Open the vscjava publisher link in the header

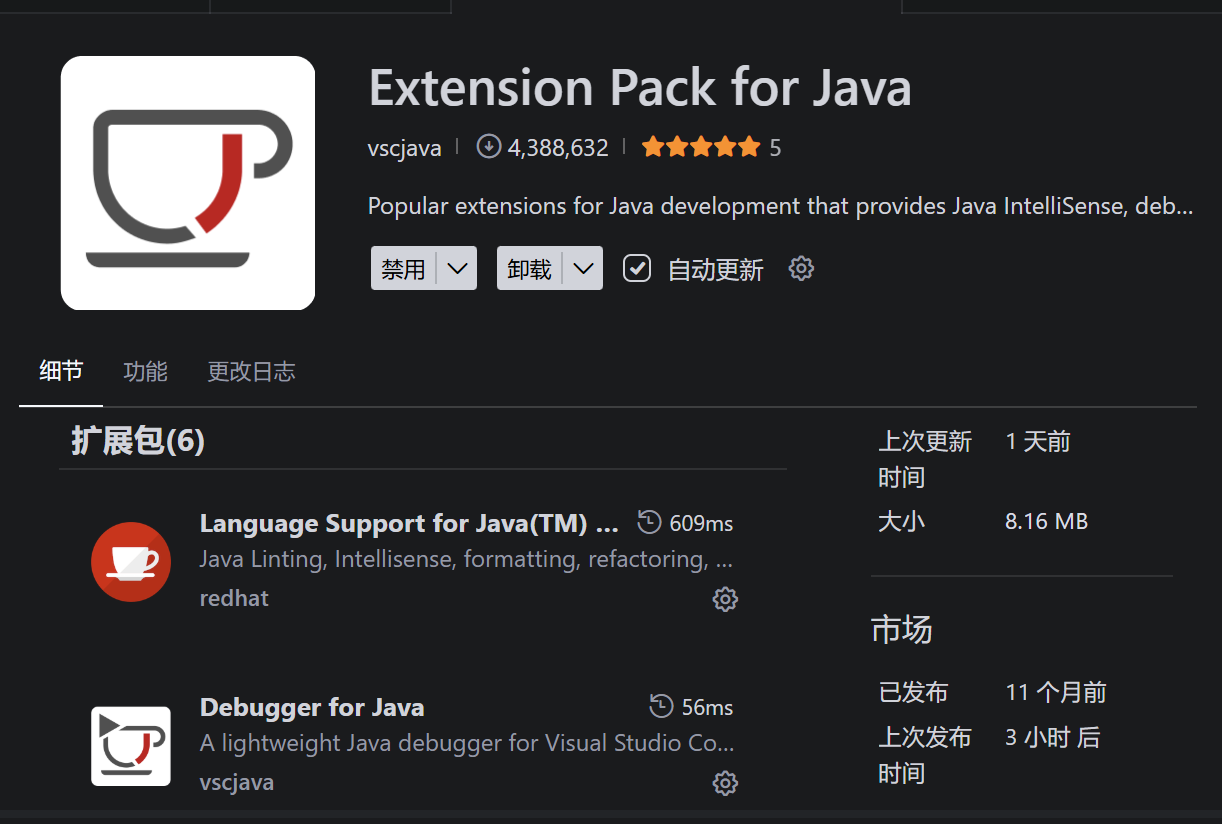[405, 148]
